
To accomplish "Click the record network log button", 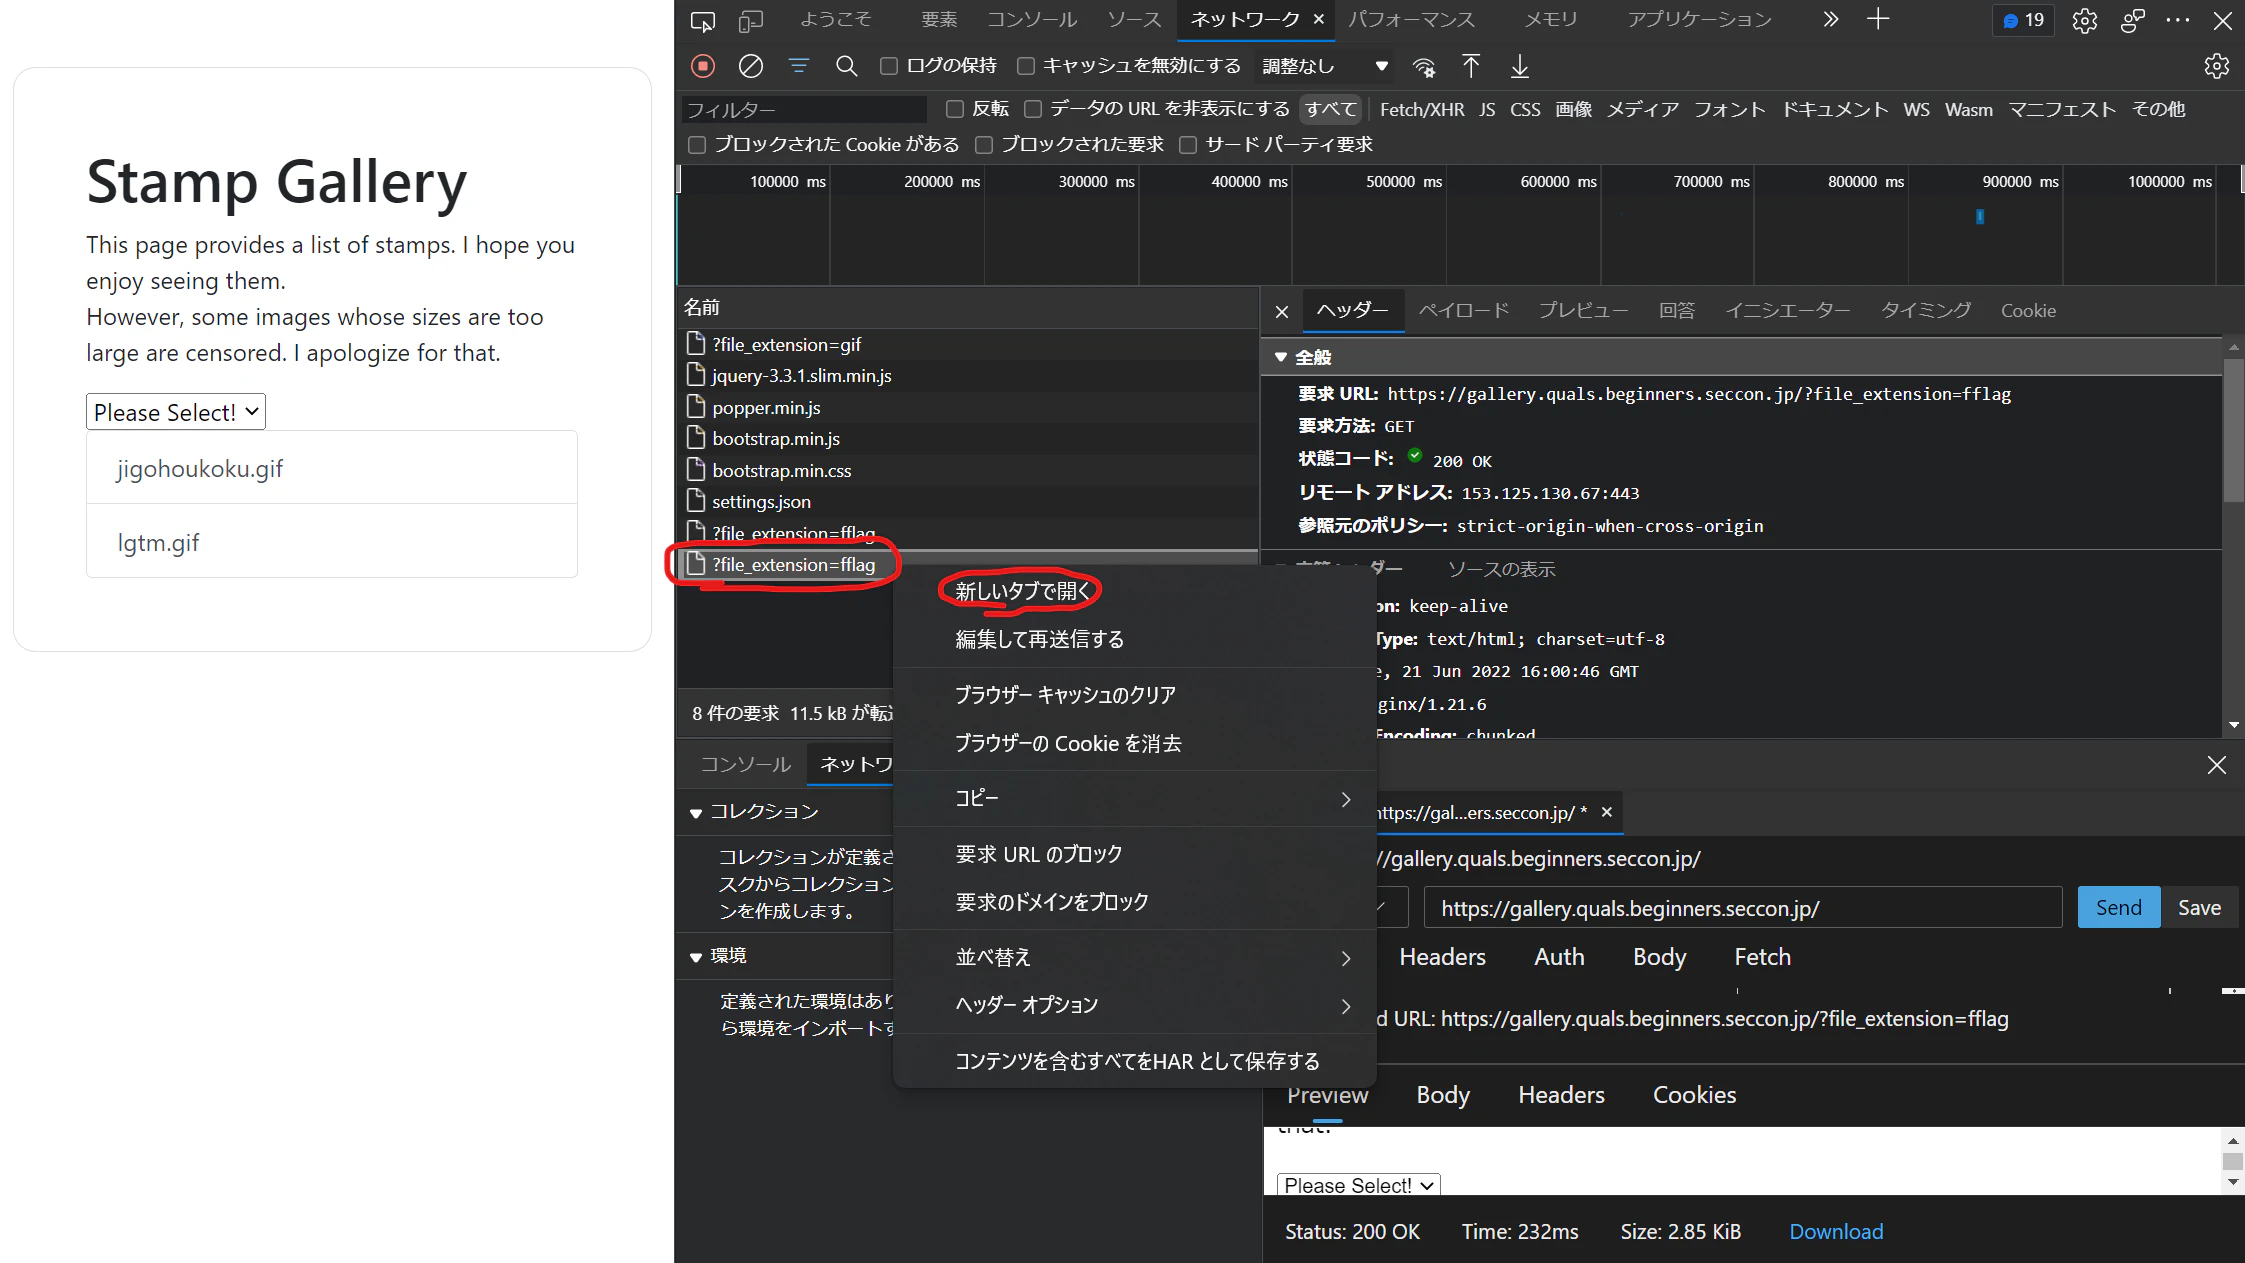I will click(x=703, y=66).
